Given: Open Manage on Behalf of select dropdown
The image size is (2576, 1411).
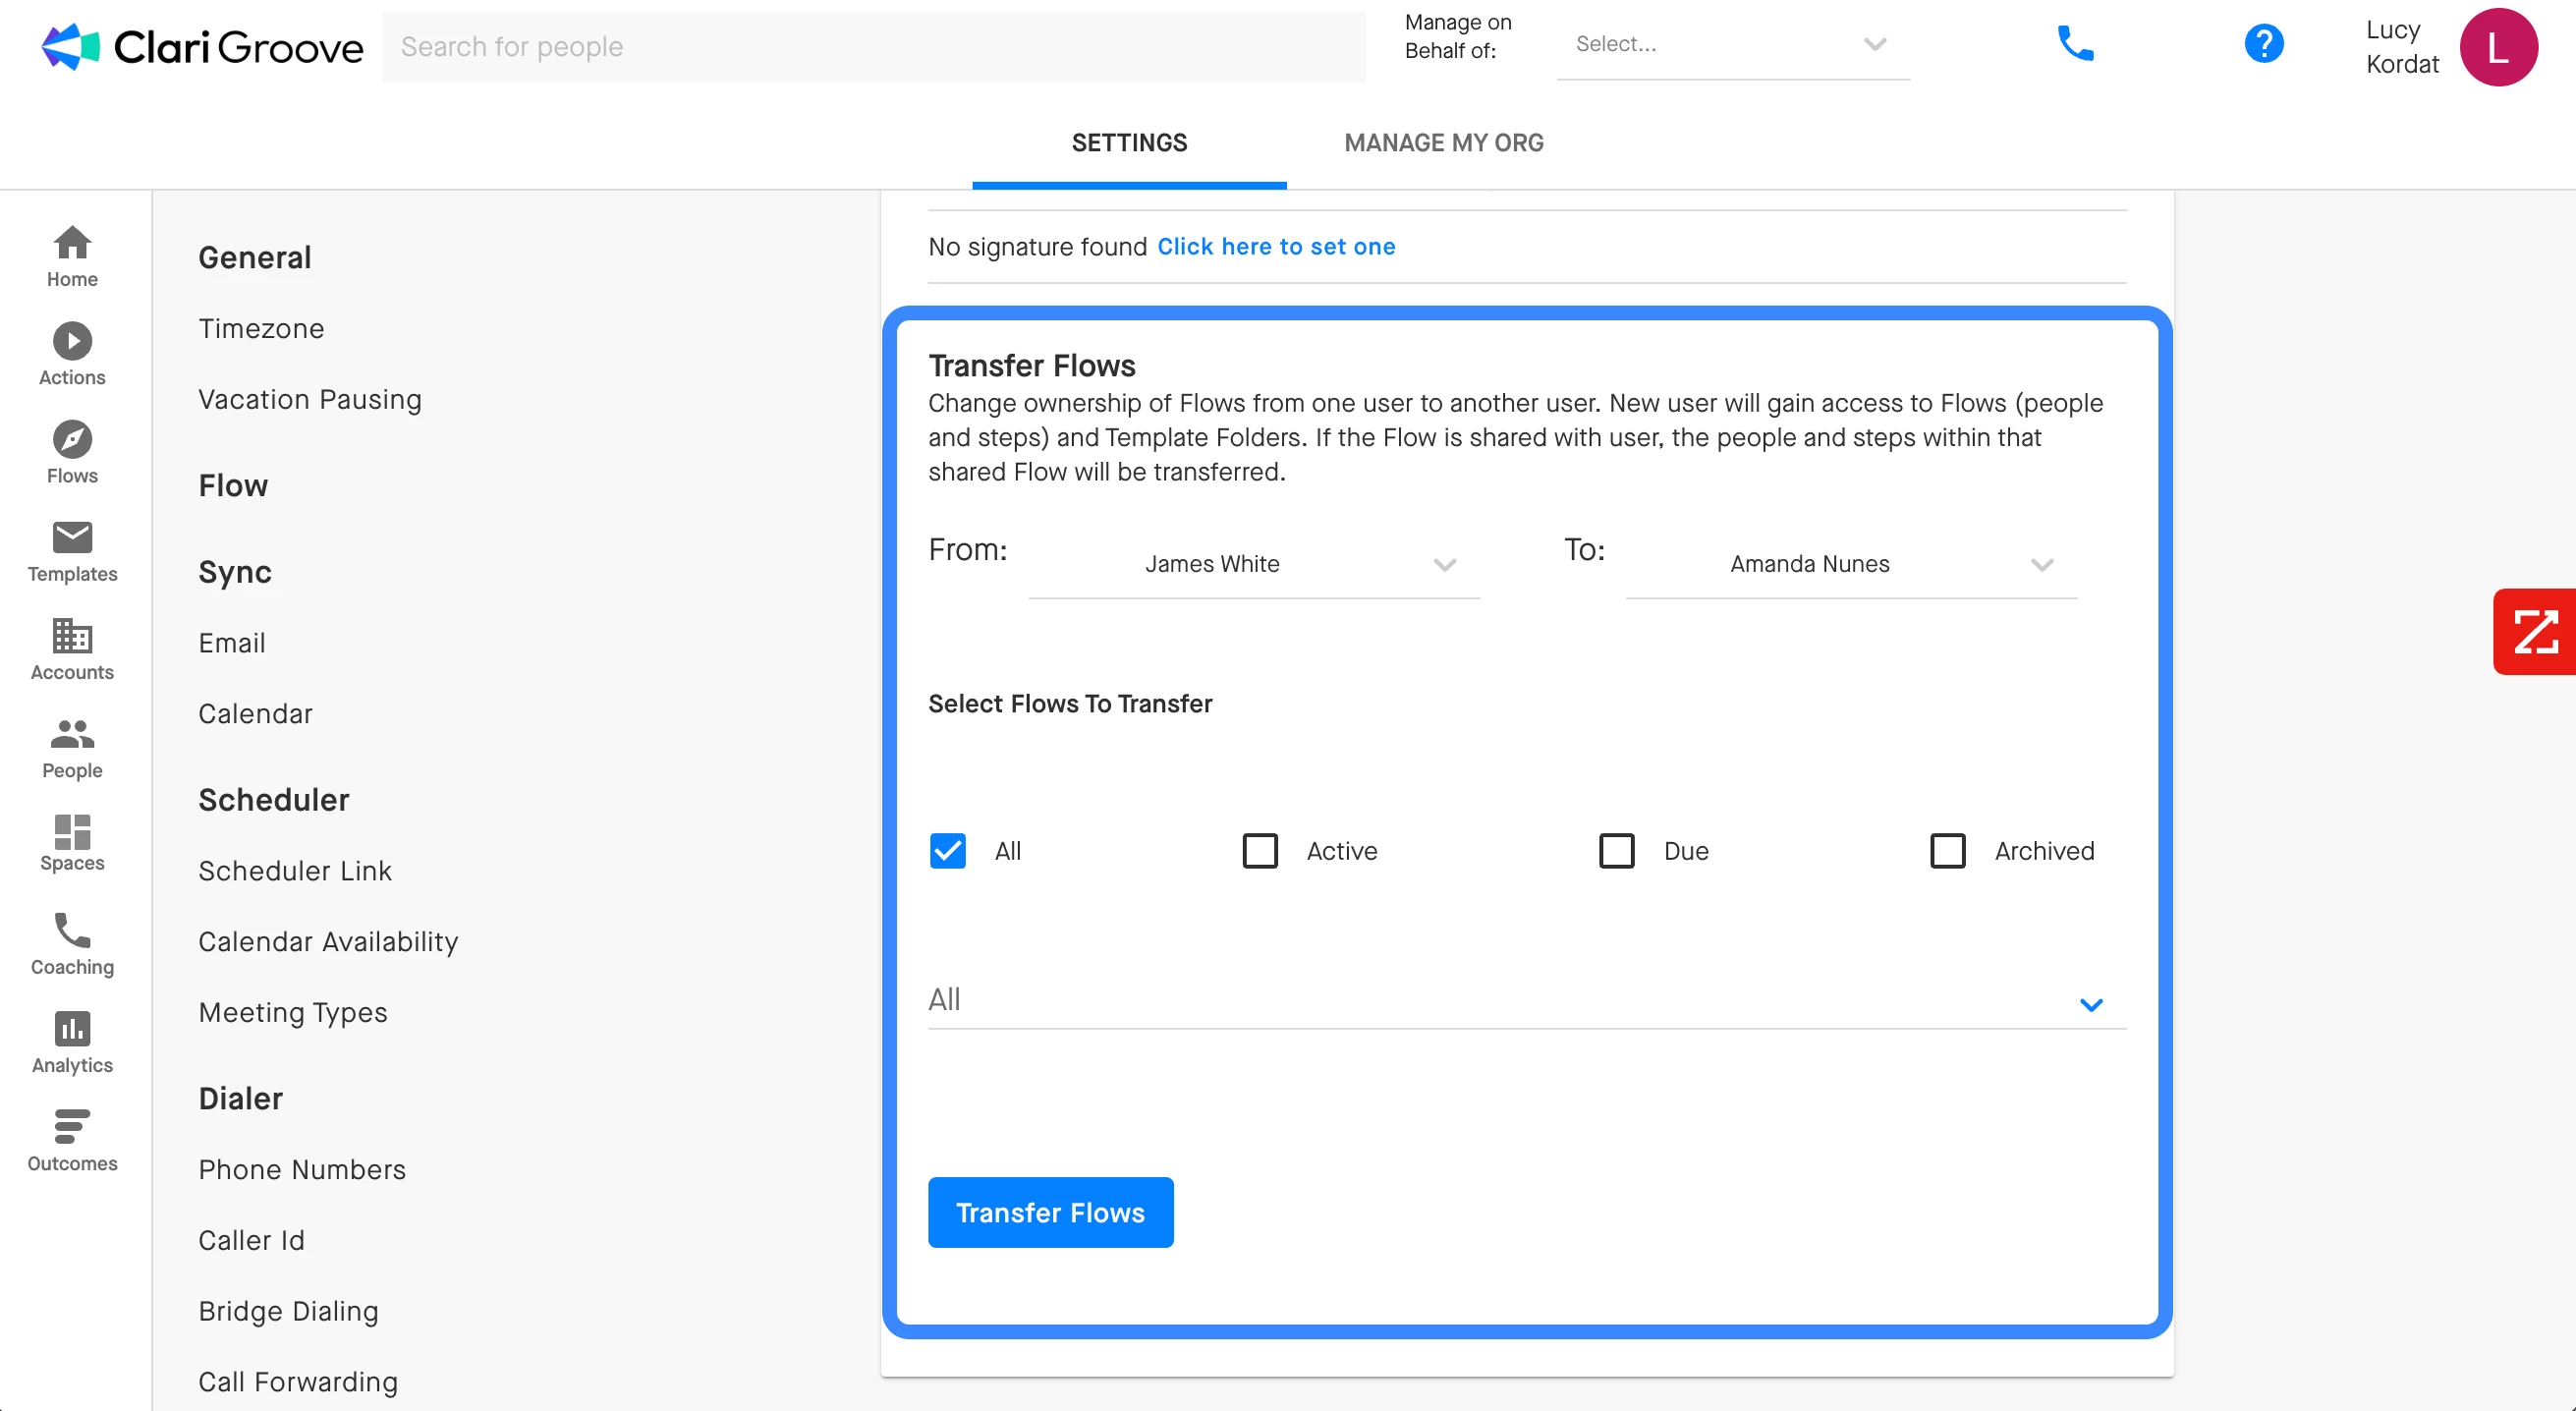Looking at the screenshot, I should [1732, 45].
